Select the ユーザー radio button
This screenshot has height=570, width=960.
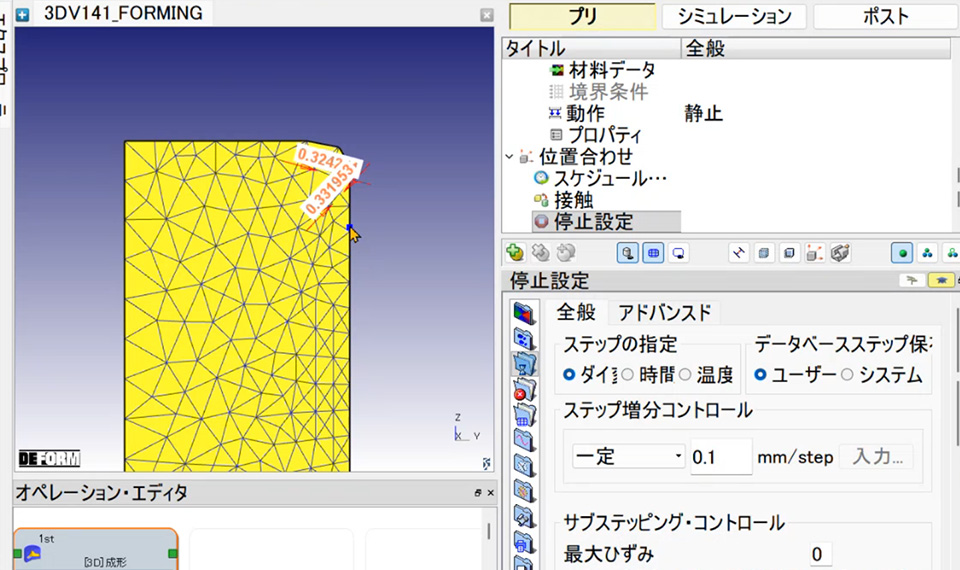(x=760, y=374)
